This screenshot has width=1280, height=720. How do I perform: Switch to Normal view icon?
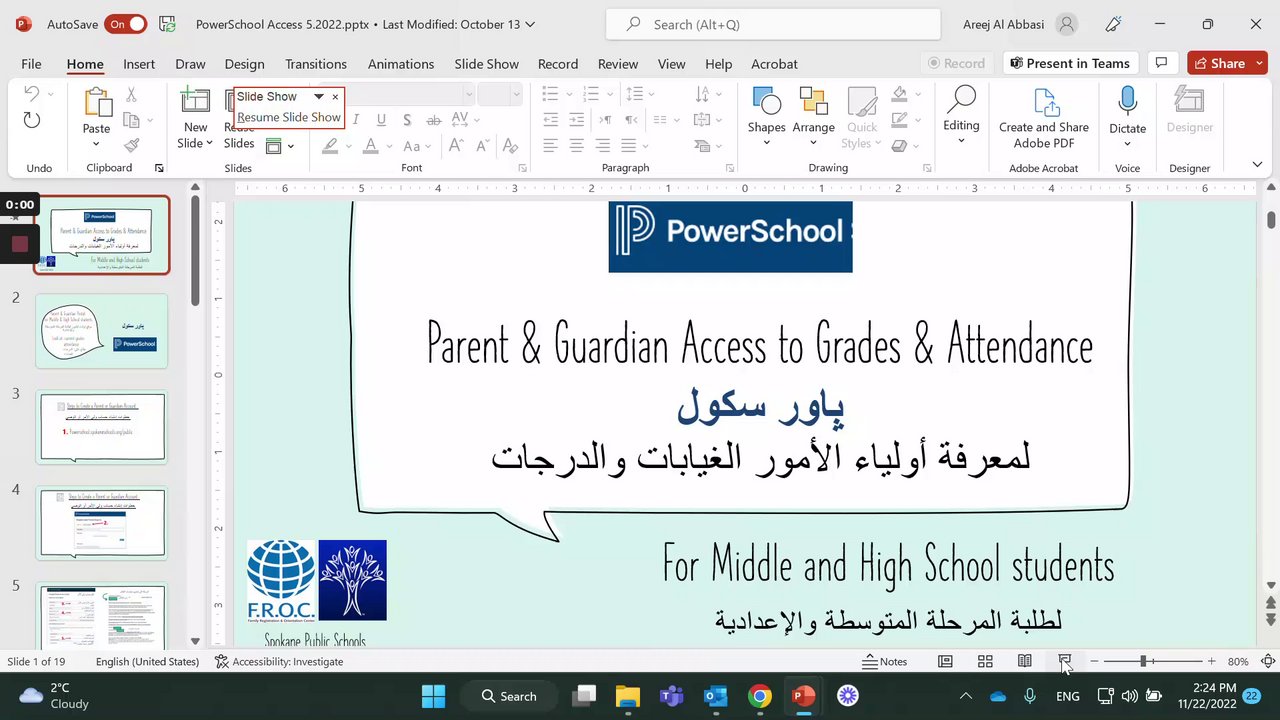point(945,662)
